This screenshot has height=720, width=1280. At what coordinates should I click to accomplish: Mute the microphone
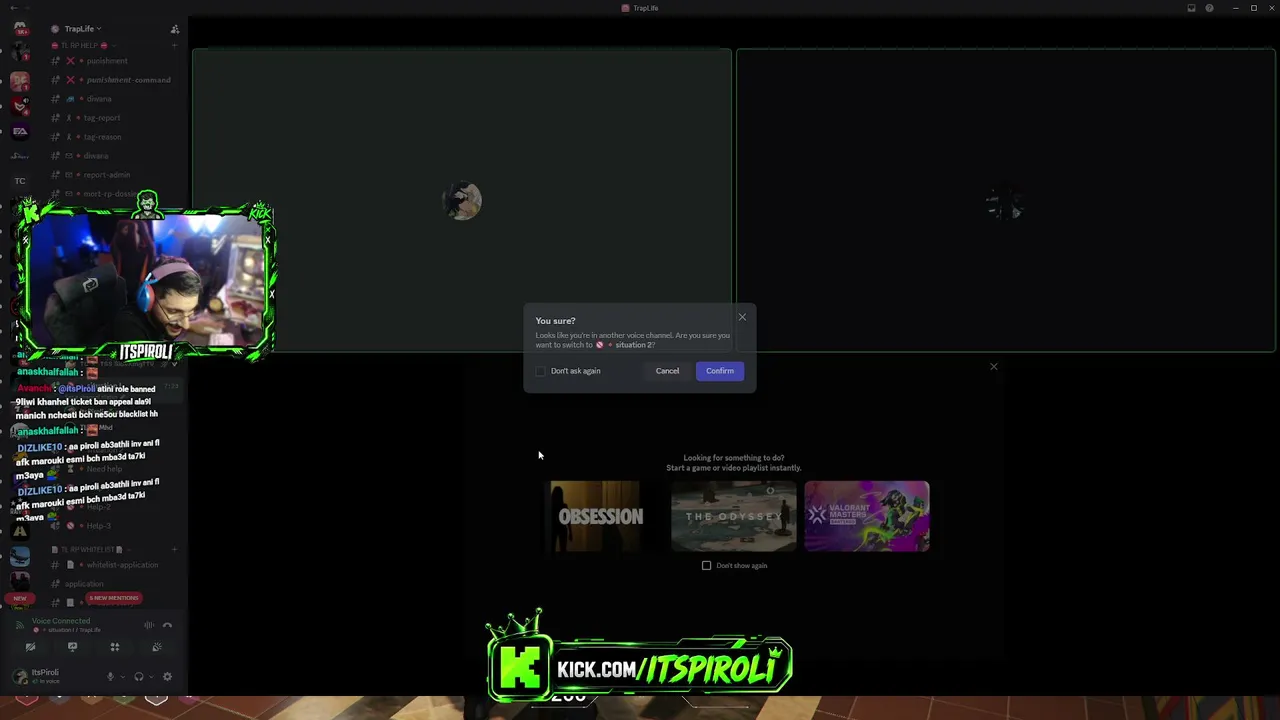point(111,677)
